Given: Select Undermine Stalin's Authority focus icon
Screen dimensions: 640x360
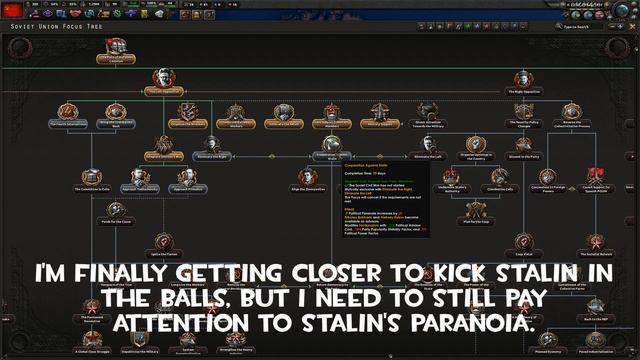Looking at the screenshot, I should click(452, 177).
